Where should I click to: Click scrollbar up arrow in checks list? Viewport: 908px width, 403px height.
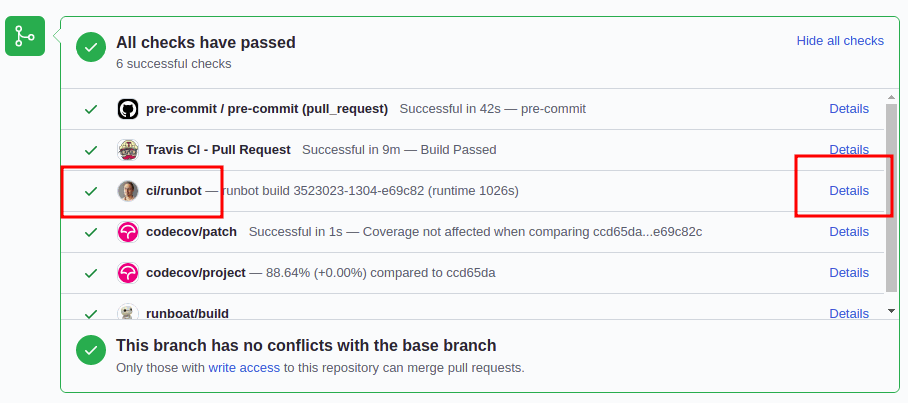[x=891, y=97]
